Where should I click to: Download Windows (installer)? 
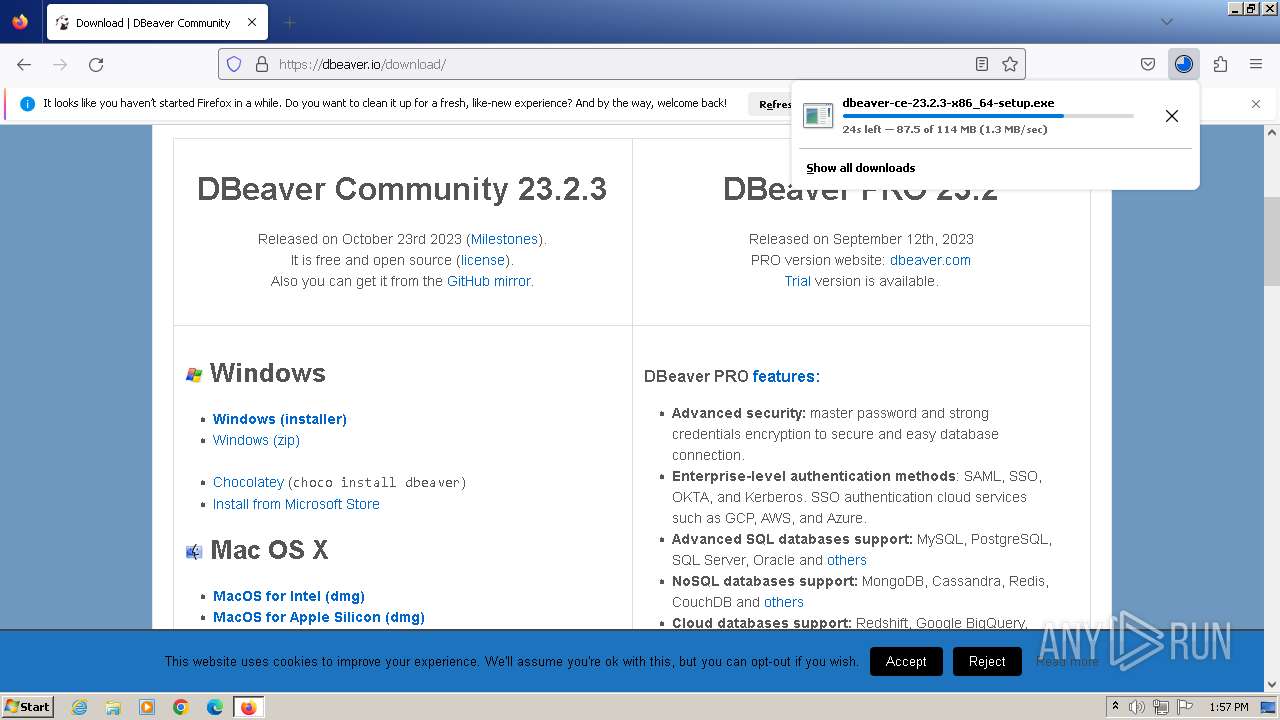click(x=280, y=419)
